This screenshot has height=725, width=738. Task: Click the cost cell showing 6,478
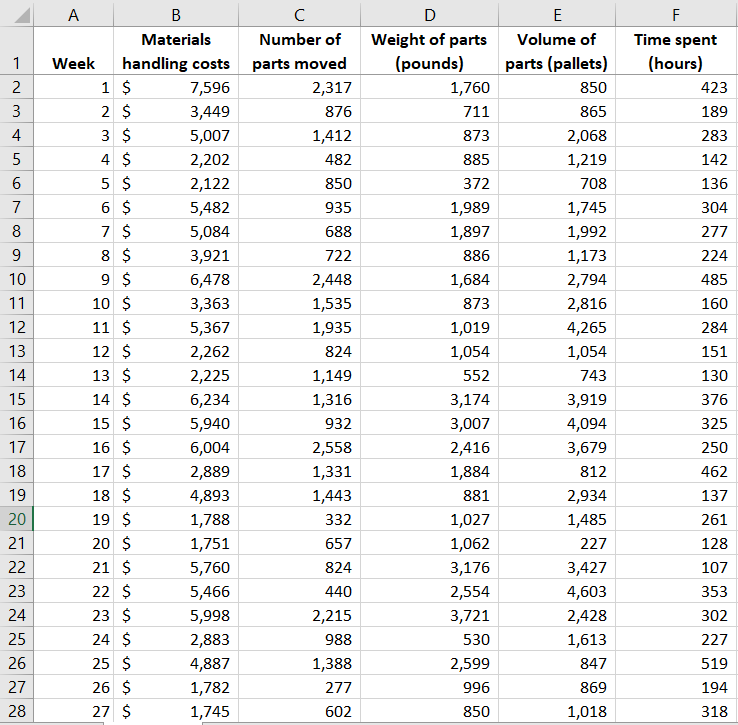[176, 279]
